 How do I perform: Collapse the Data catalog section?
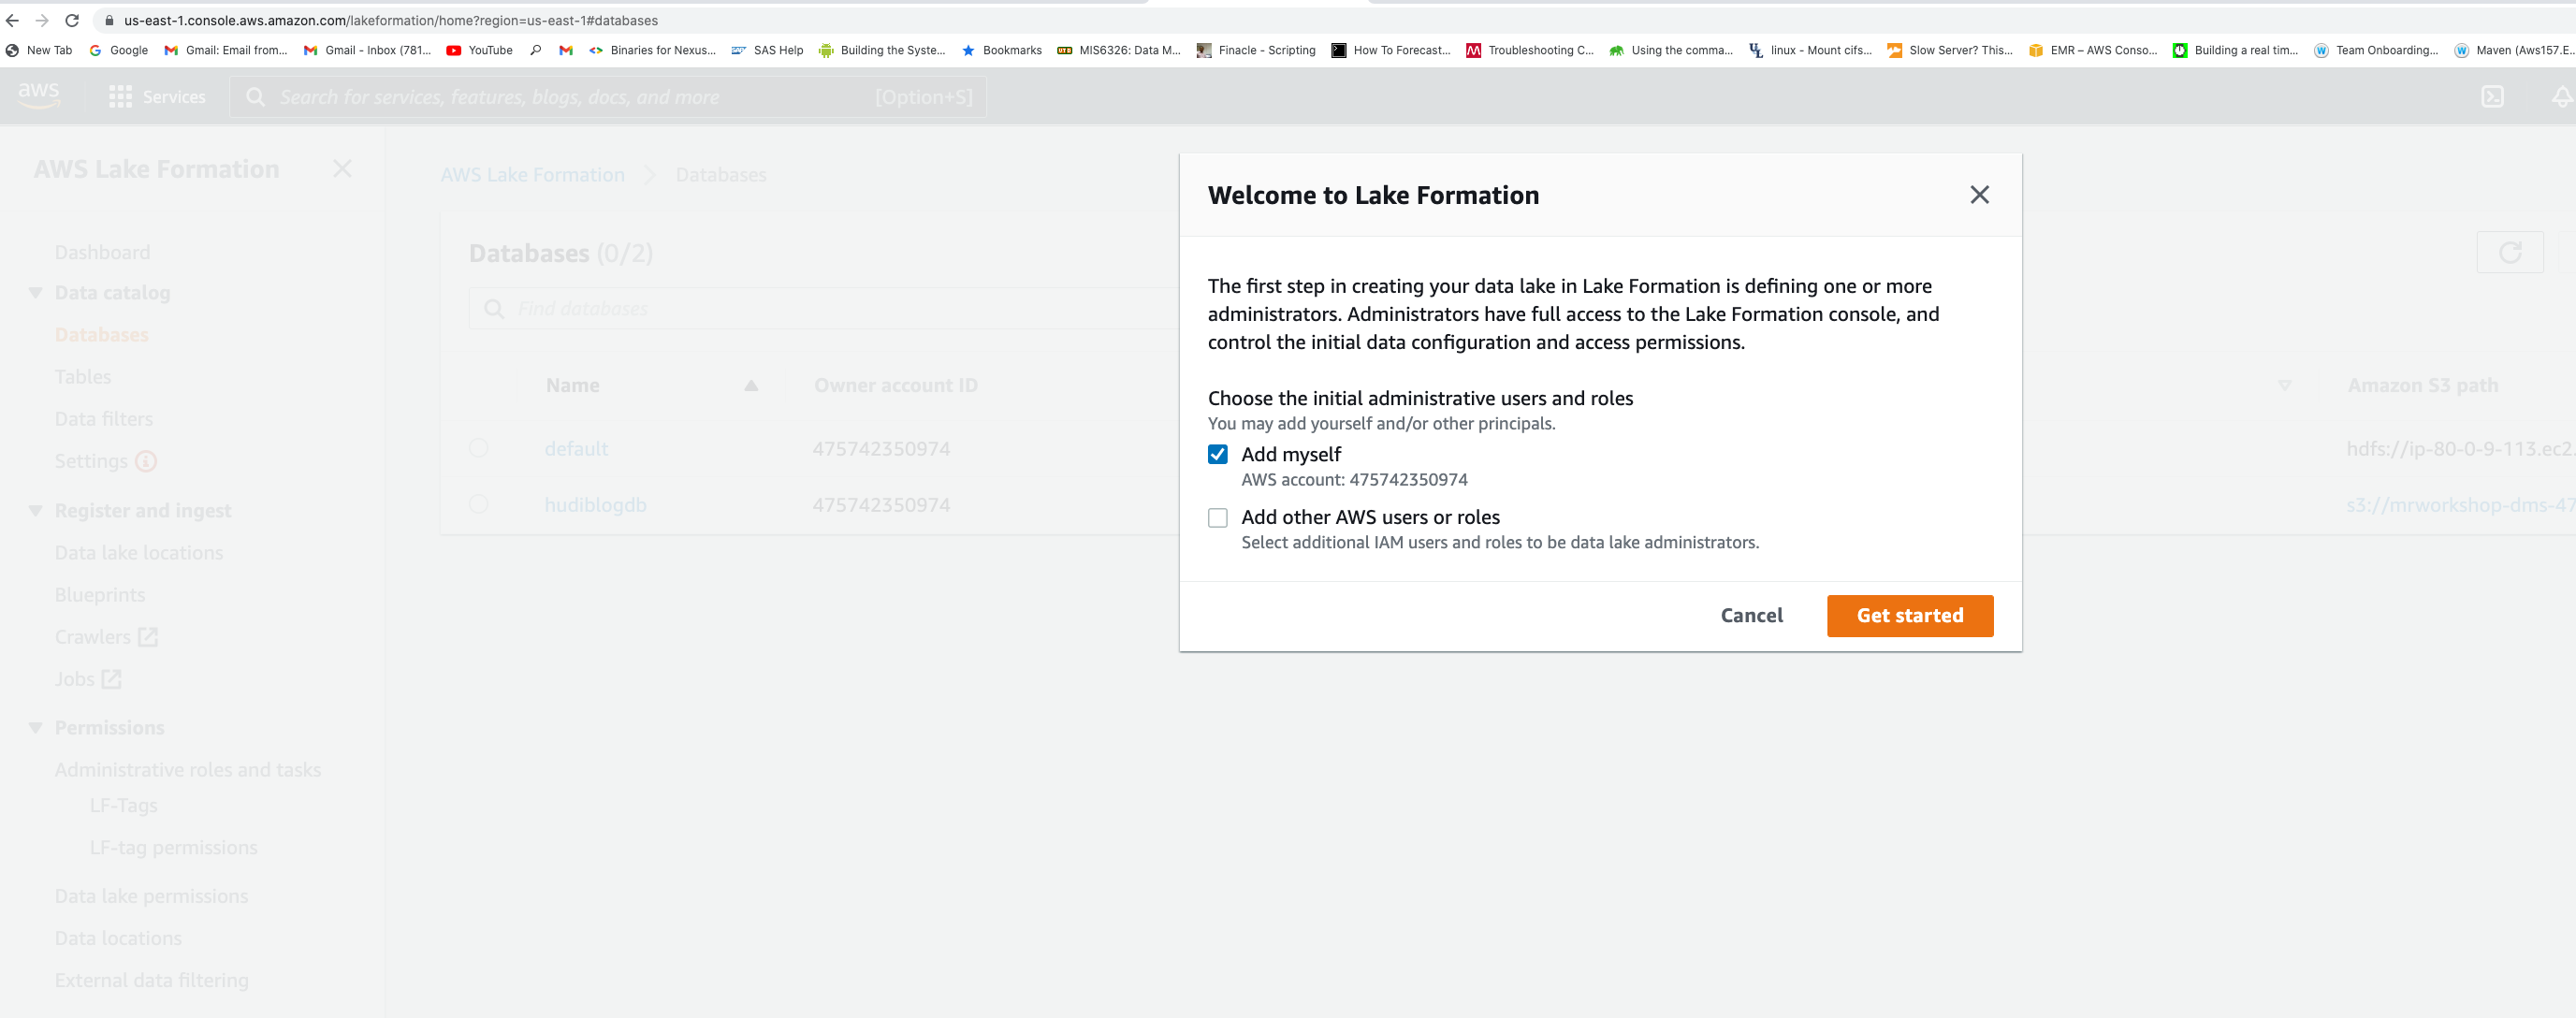coord(35,293)
